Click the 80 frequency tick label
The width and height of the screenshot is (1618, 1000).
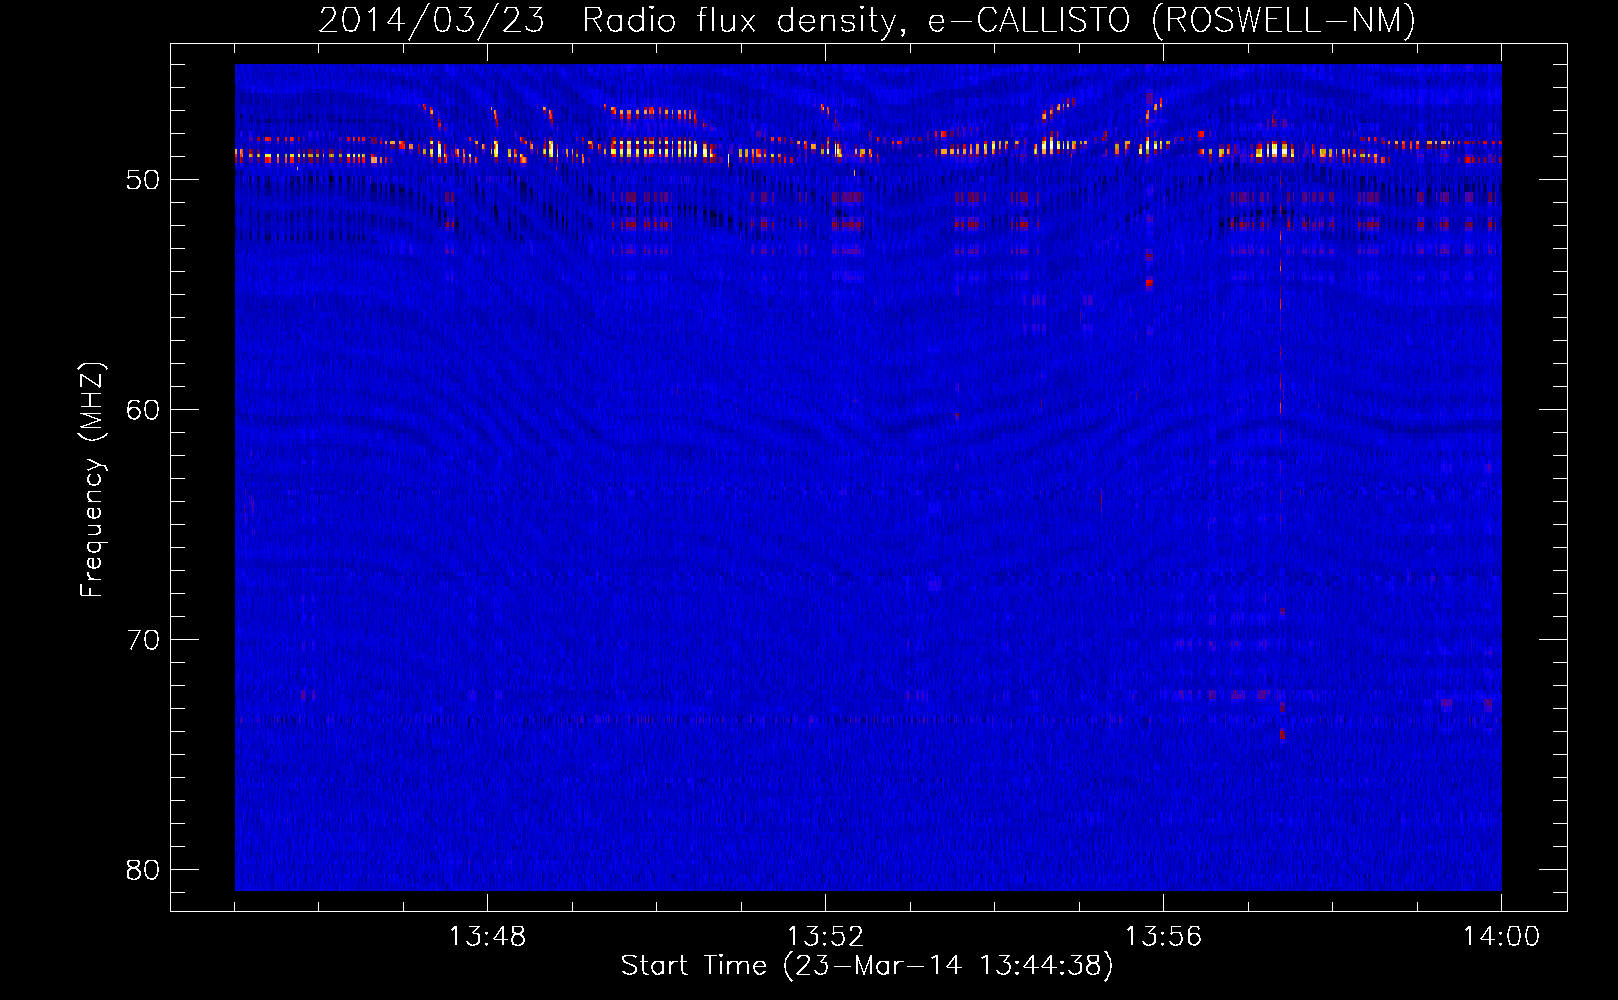point(143,870)
